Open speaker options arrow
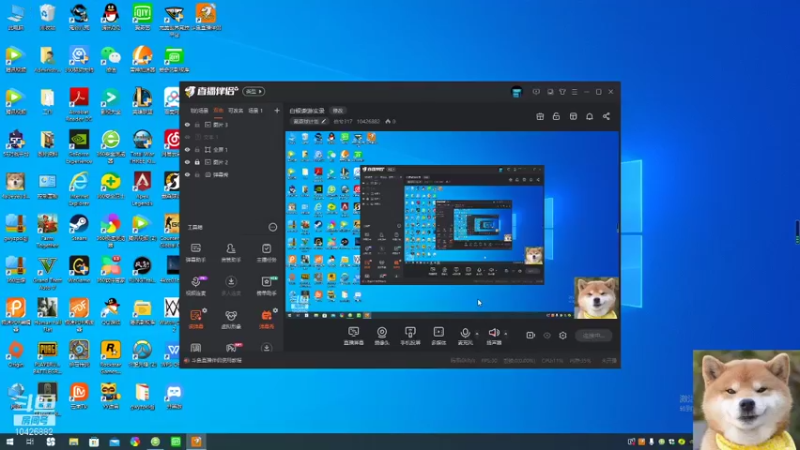The height and width of the screenshot is (450, 800). [x=506, y=334]
